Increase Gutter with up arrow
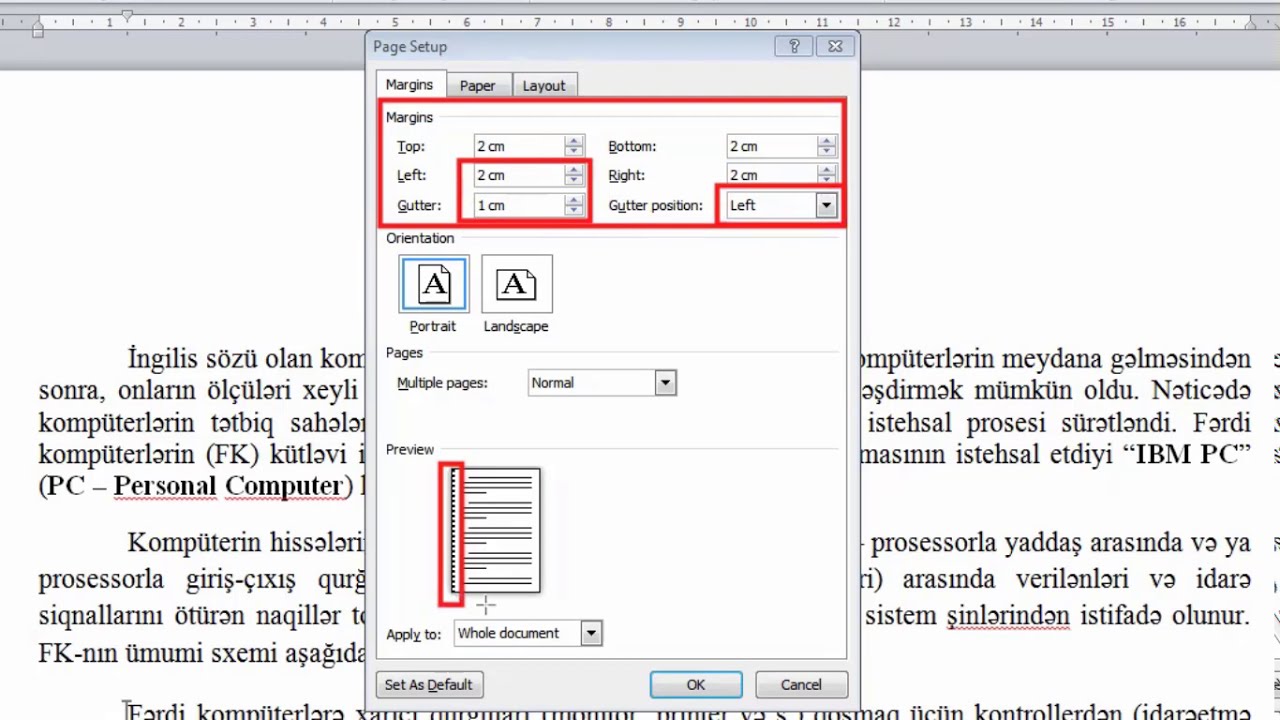Viewport: 1280px width, 720px height. coord(574,200)
